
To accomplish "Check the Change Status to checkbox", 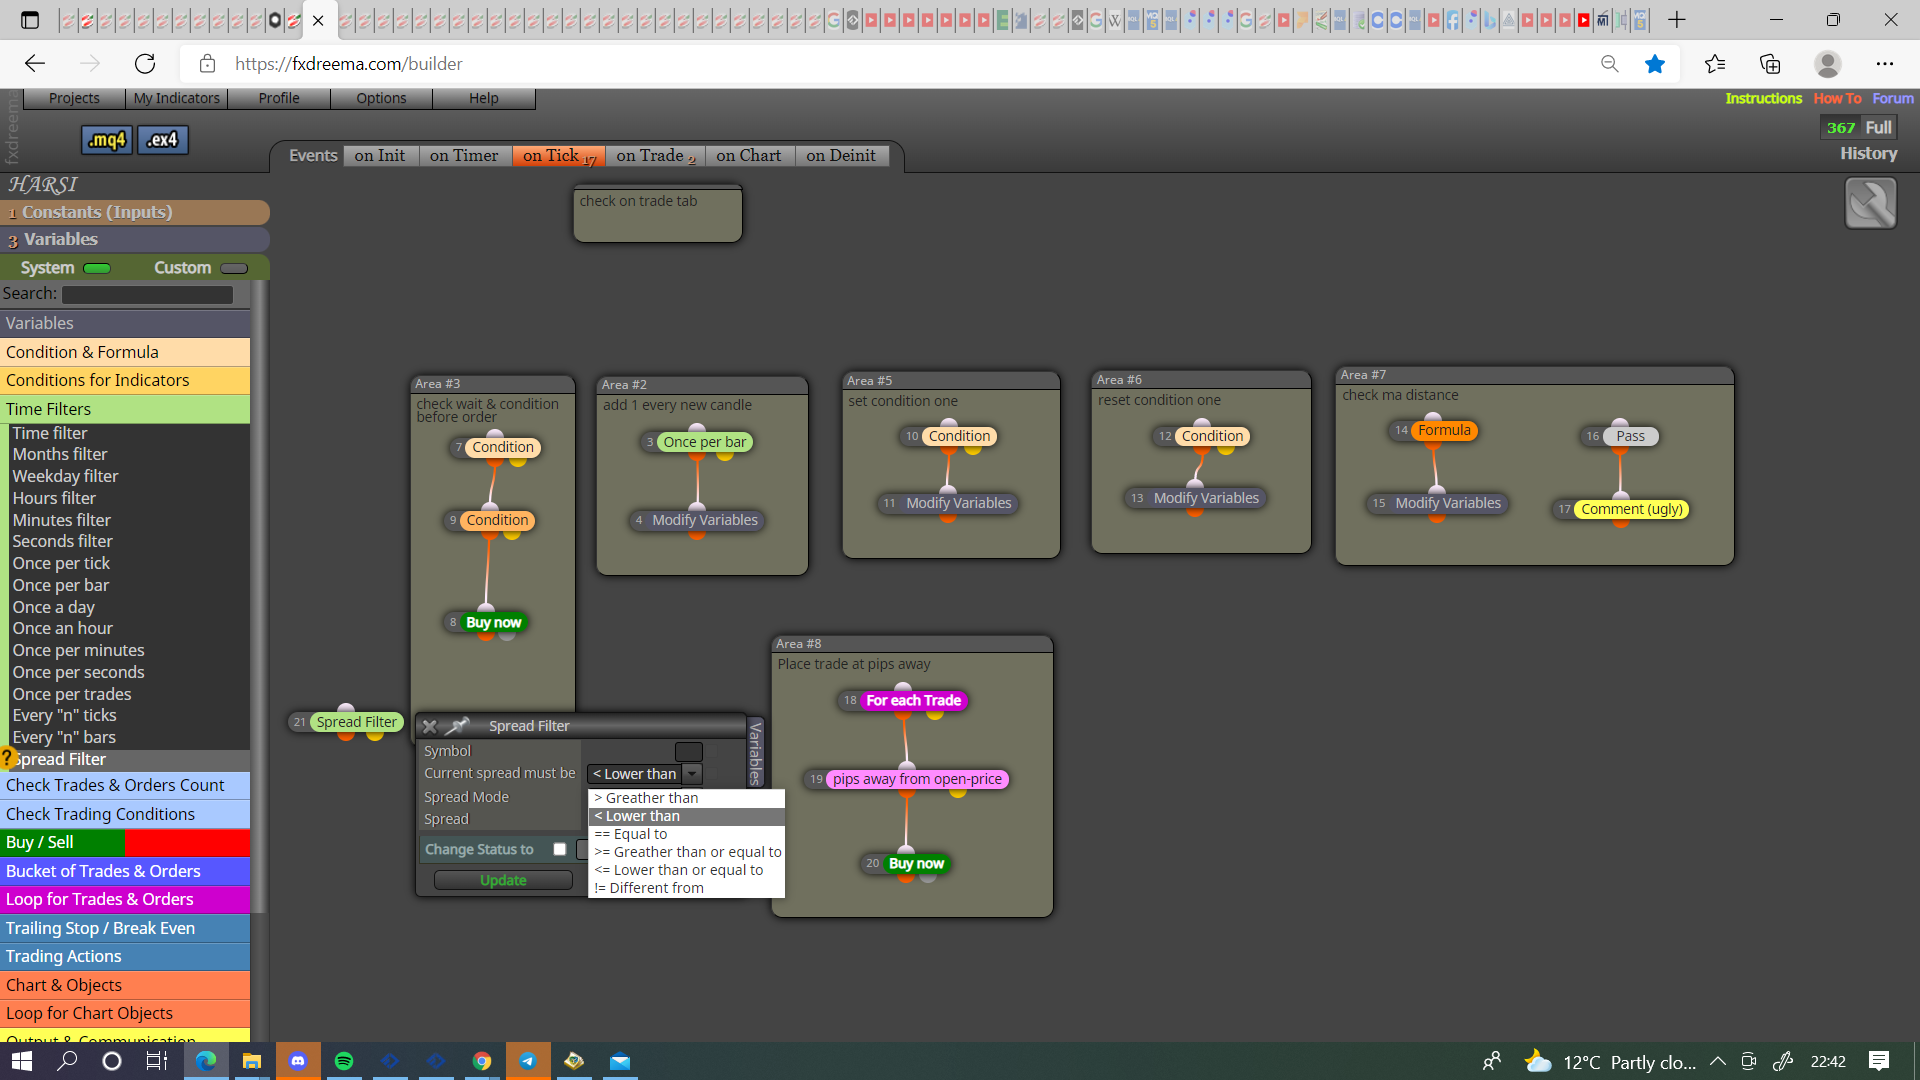I will tap(560, 849).
